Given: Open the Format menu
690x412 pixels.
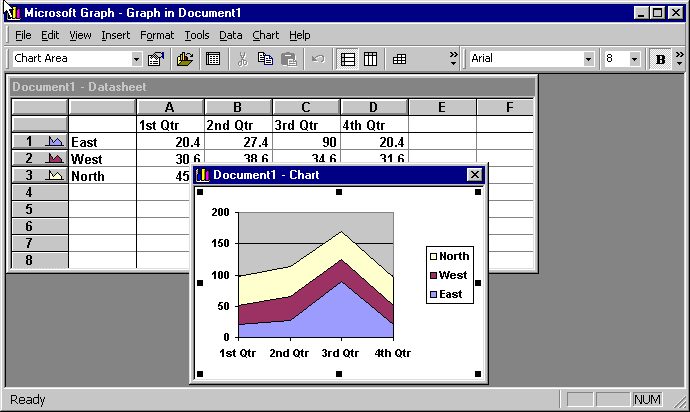Looking at the screenshot, I should click(x=156, y=35).
